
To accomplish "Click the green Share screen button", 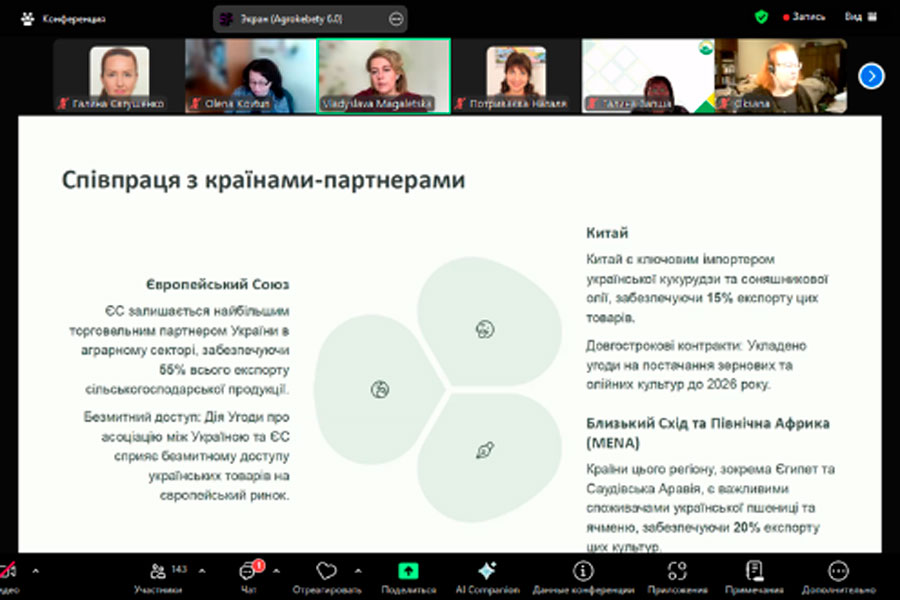I will [409, 578].
